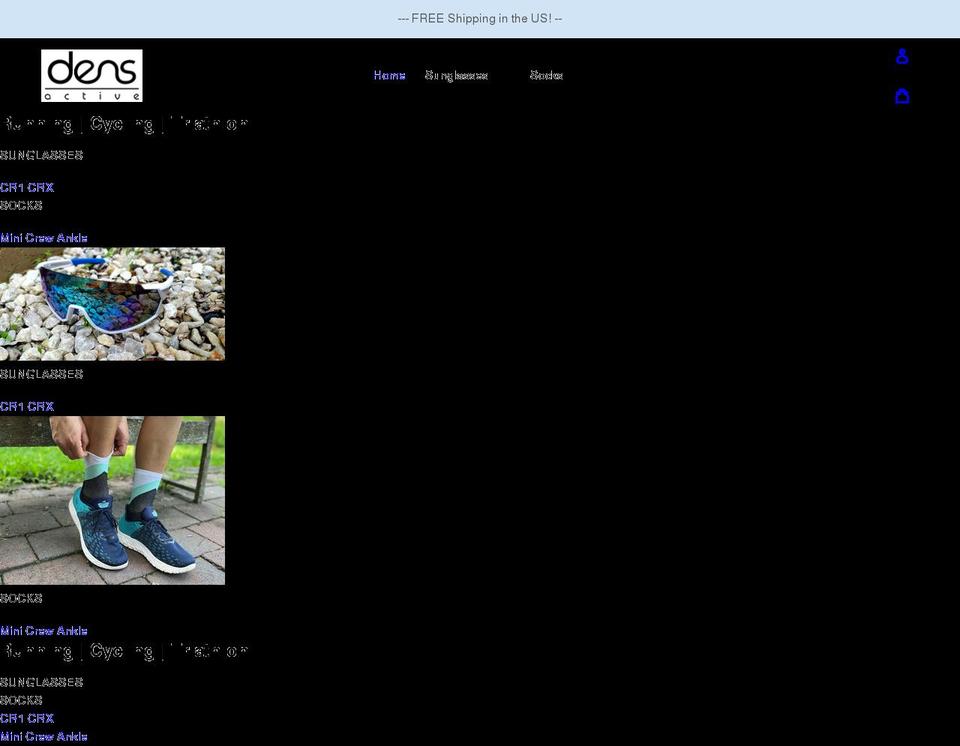The height and width of the screenshot is (746, 960).
Task: Open the account login icon
Action: tap(902, 56)
